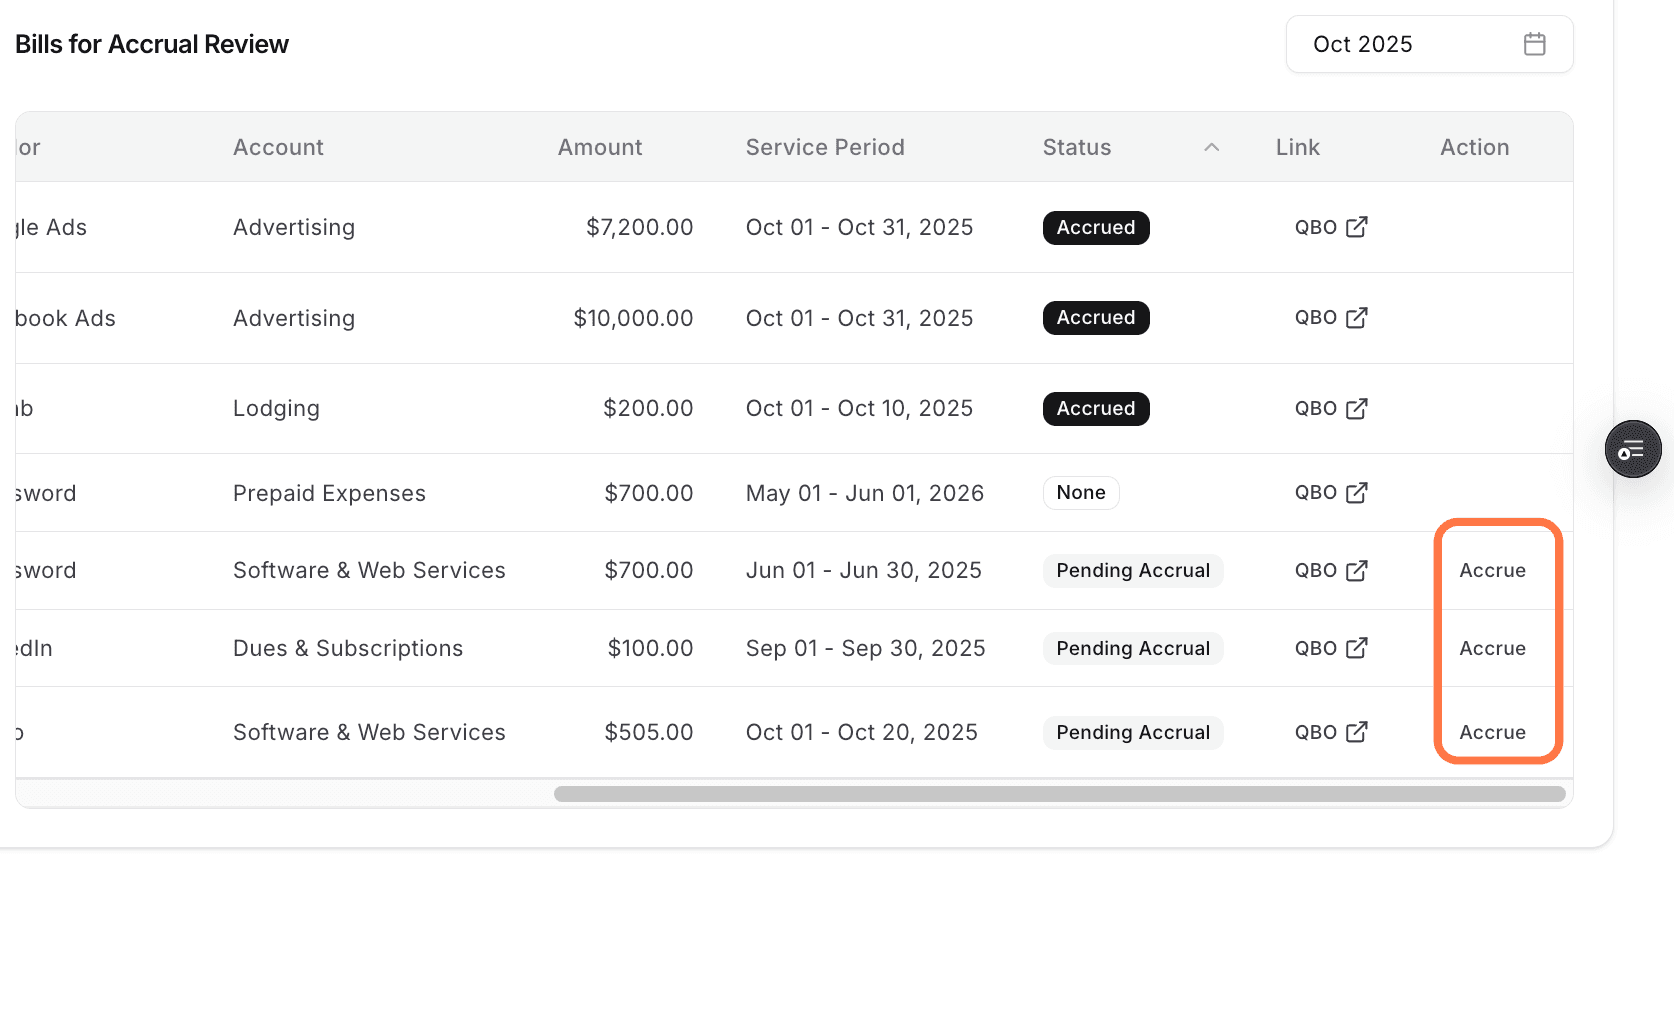The height and width of the screenshot is (1017, 1674).
Task: Click the Pending Accrual badge for the Sep bill
Action: coord(1132,648)
